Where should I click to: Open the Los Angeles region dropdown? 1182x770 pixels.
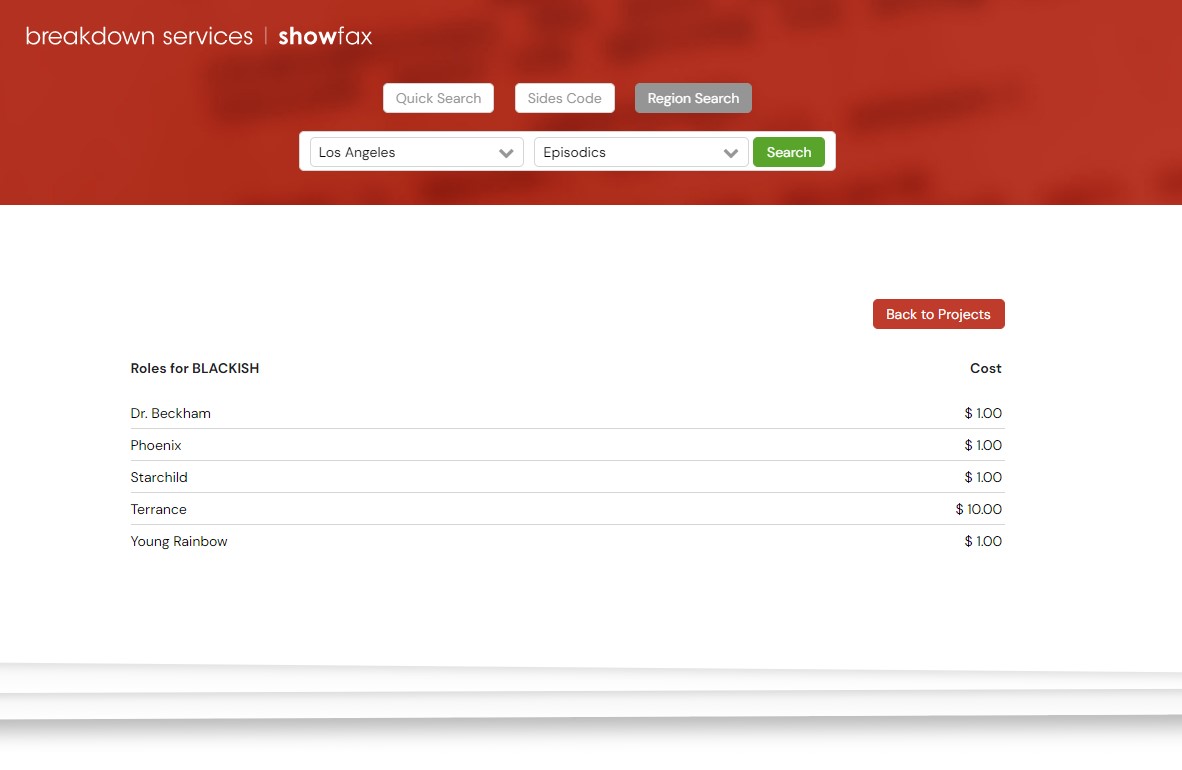416,152
